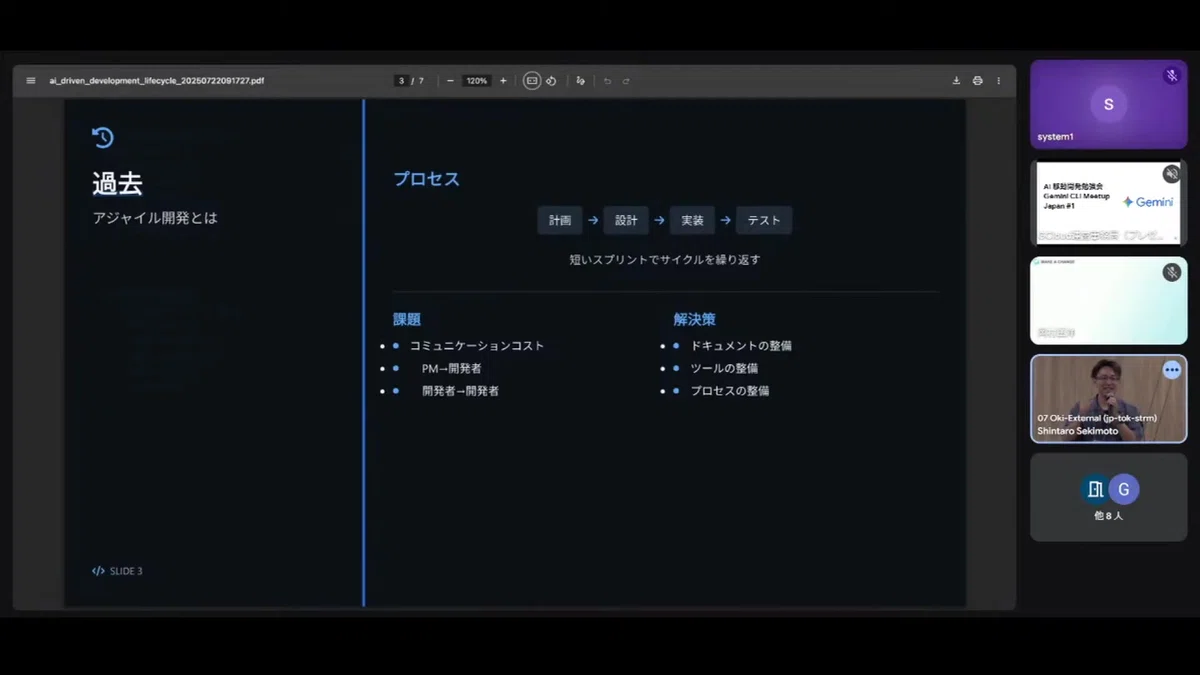Click the code icon beside SLIDE 3
The width and height of the screenshot is (1200, 675).
pyautogui.click(x=98, y=571)
